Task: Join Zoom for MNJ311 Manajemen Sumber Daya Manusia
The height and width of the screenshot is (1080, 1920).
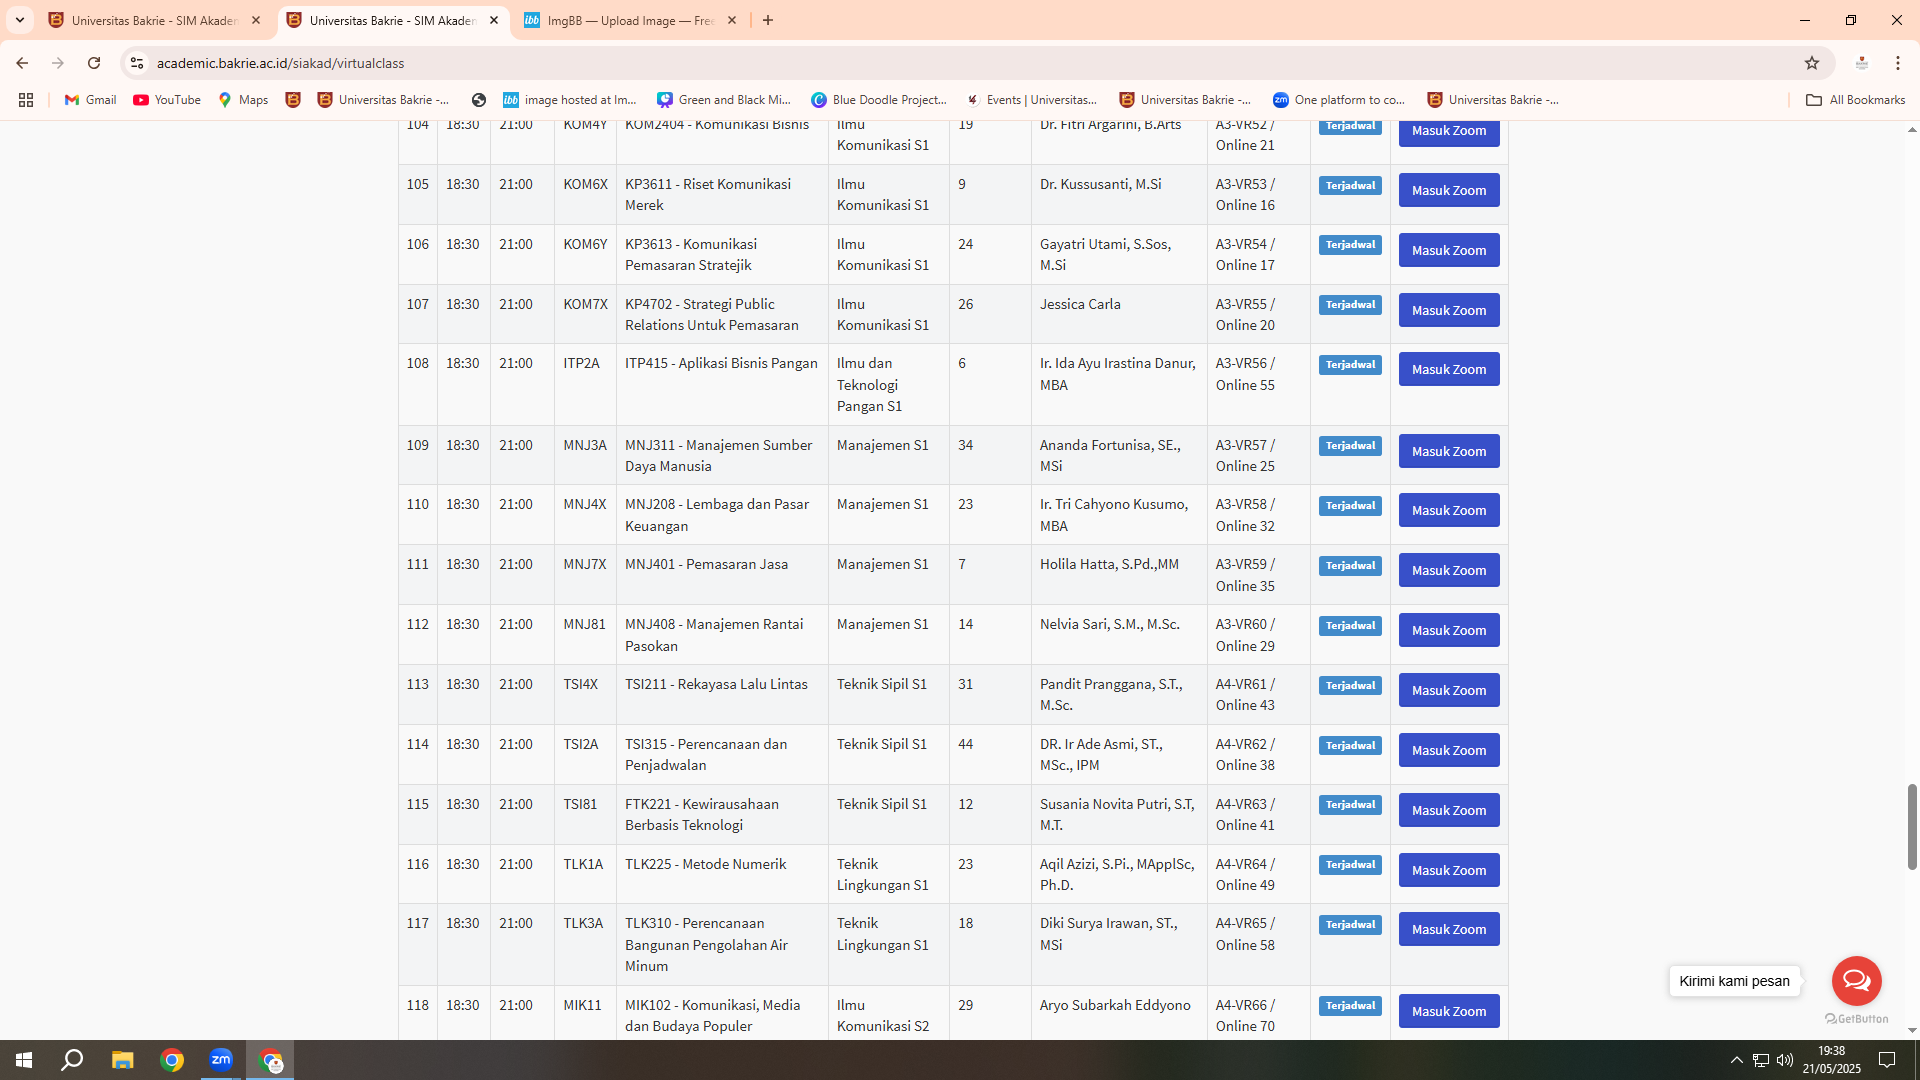Action: point(1449,451)
